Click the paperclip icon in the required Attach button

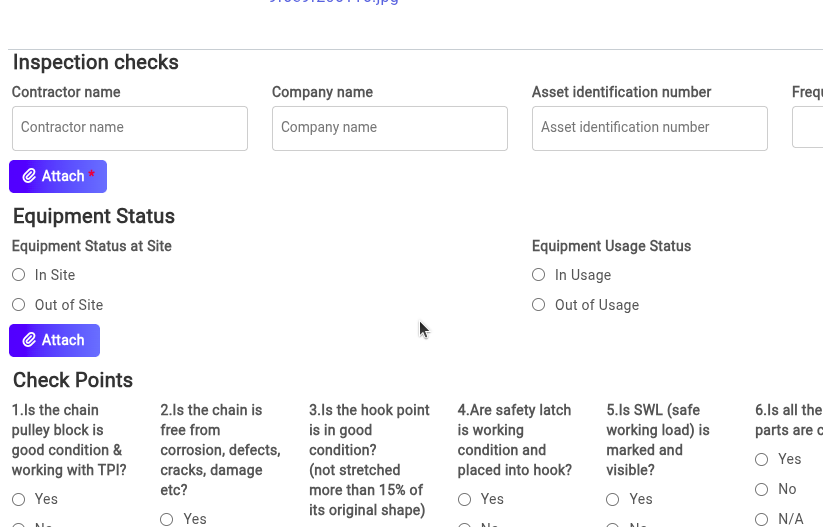tap(29, 177)
